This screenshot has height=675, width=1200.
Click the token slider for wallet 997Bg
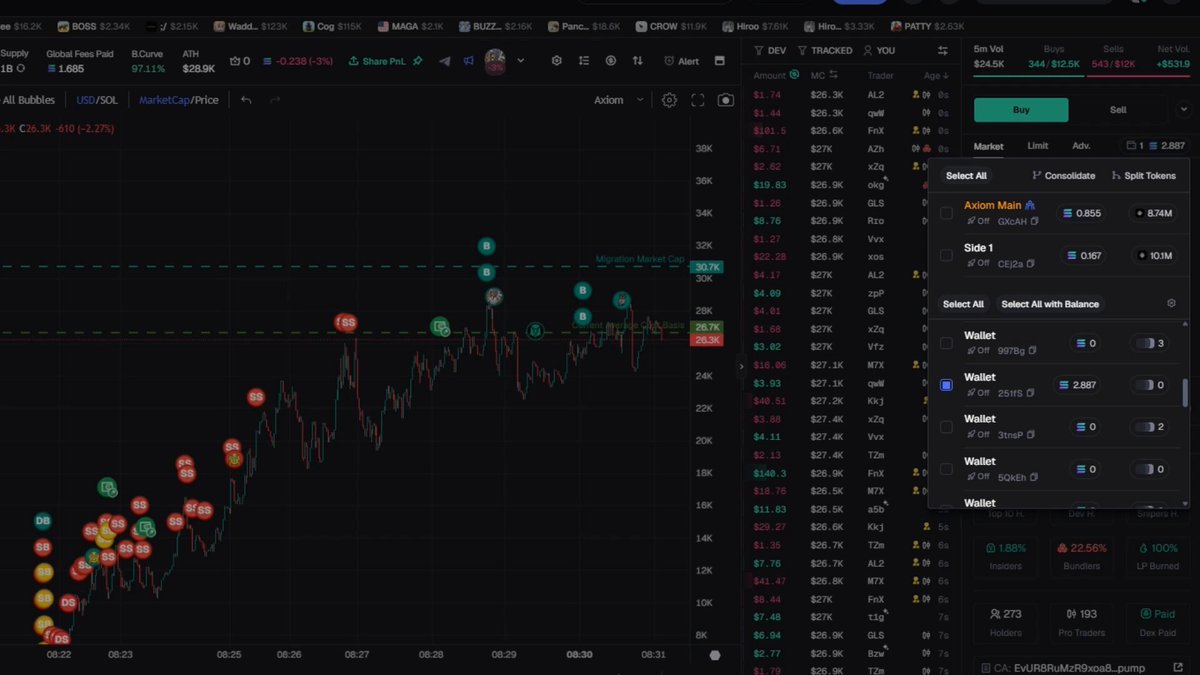click(1148, 344)
